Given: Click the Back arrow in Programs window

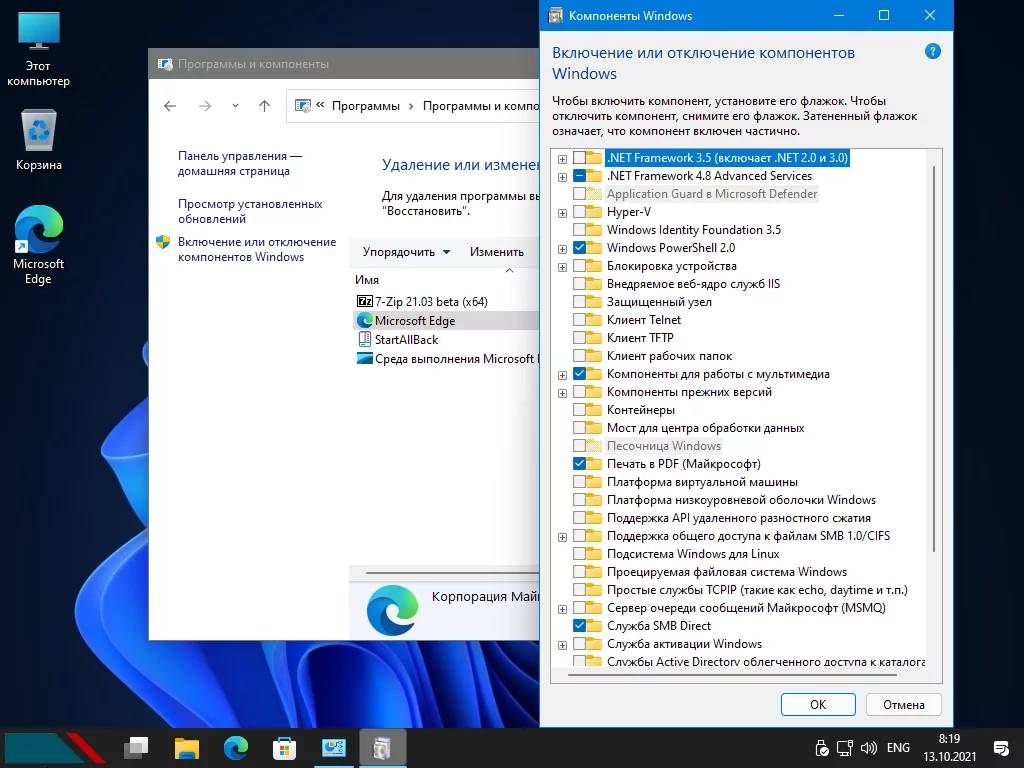Looking at the screenshot, I should pos(170,106).
